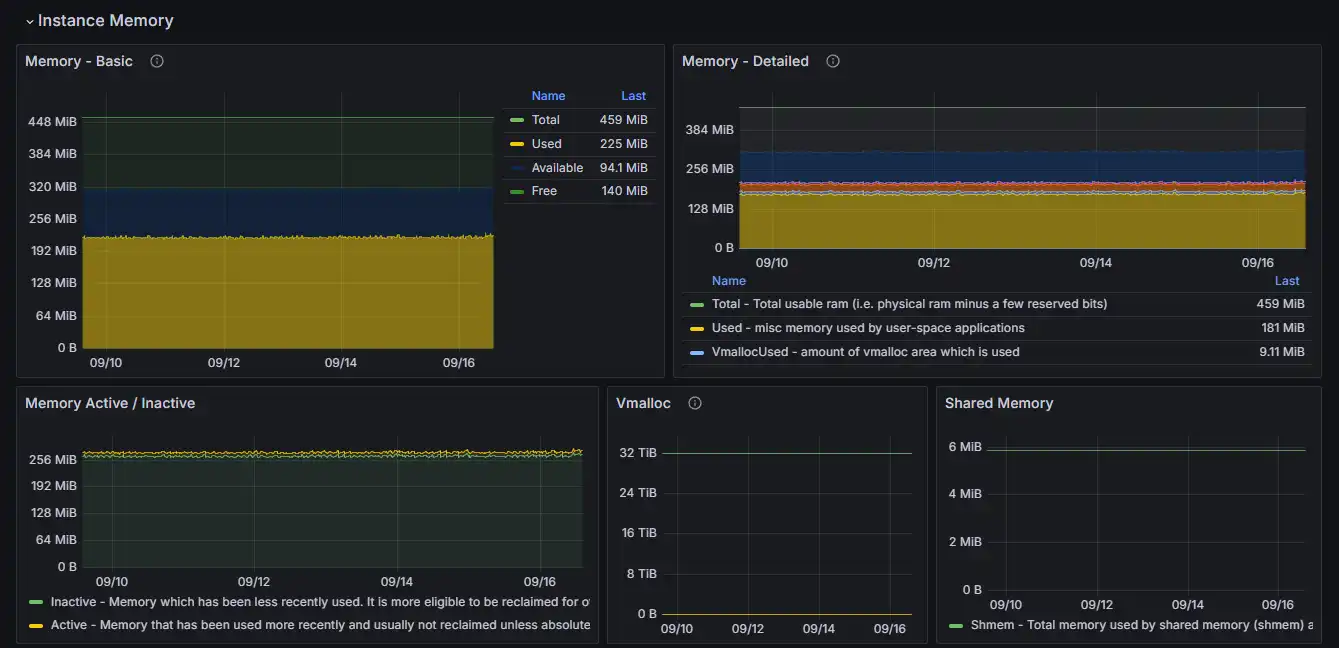Toggle the Used series label in Memory - Basic legend
The image size is (1339, 648).
click(x=547, y=144)
